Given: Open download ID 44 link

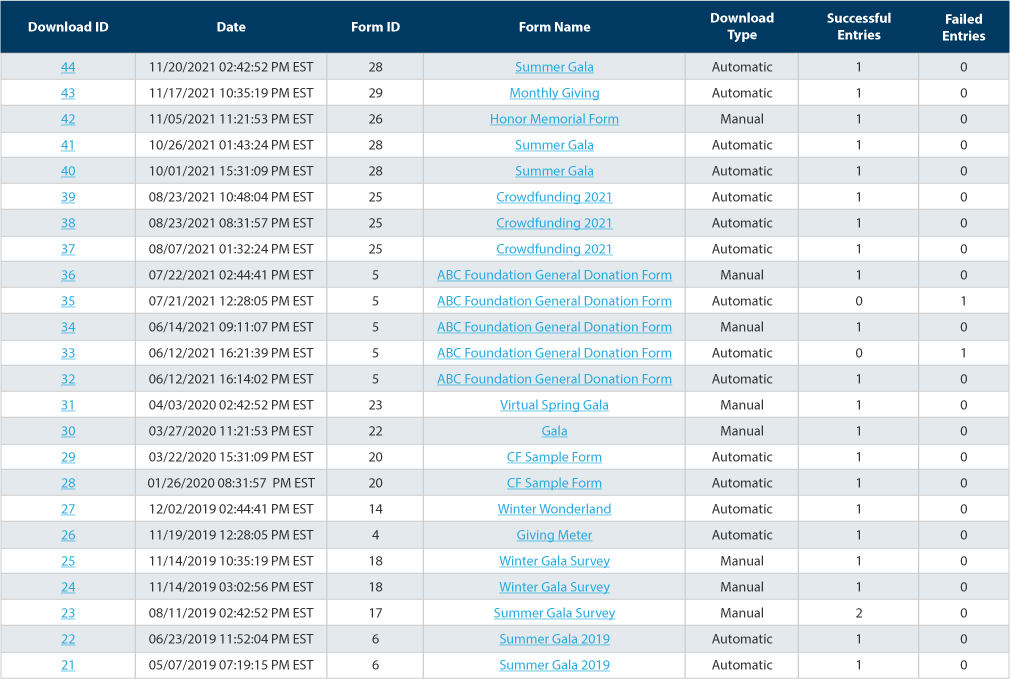Looking at the screenshot, I should pyautogui.click(x=68, y=67).
